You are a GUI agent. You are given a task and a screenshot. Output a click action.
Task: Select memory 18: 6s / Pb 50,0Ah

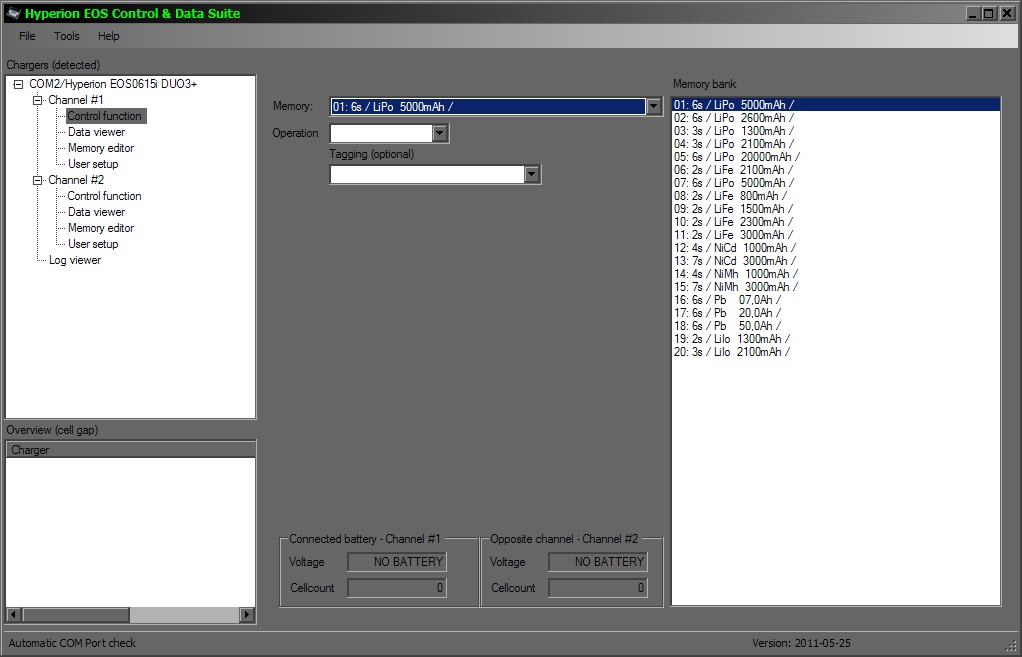(x=836, y=326)
